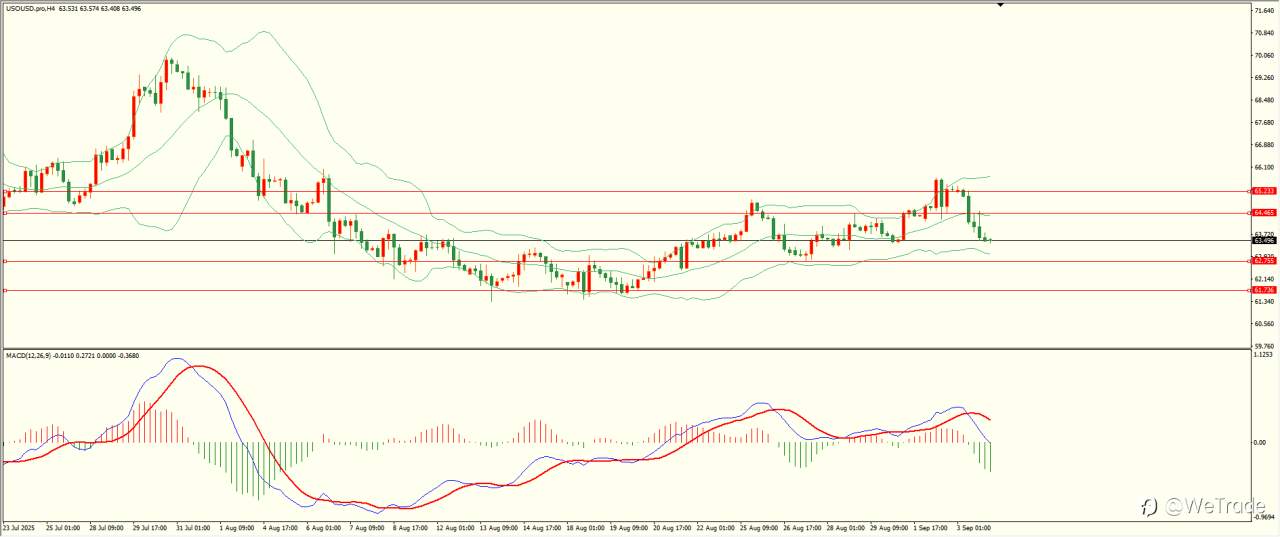Click the 8 Aug 17:00 time label
The height and width of the screenshot is (537, 1280).
[413, 526]
